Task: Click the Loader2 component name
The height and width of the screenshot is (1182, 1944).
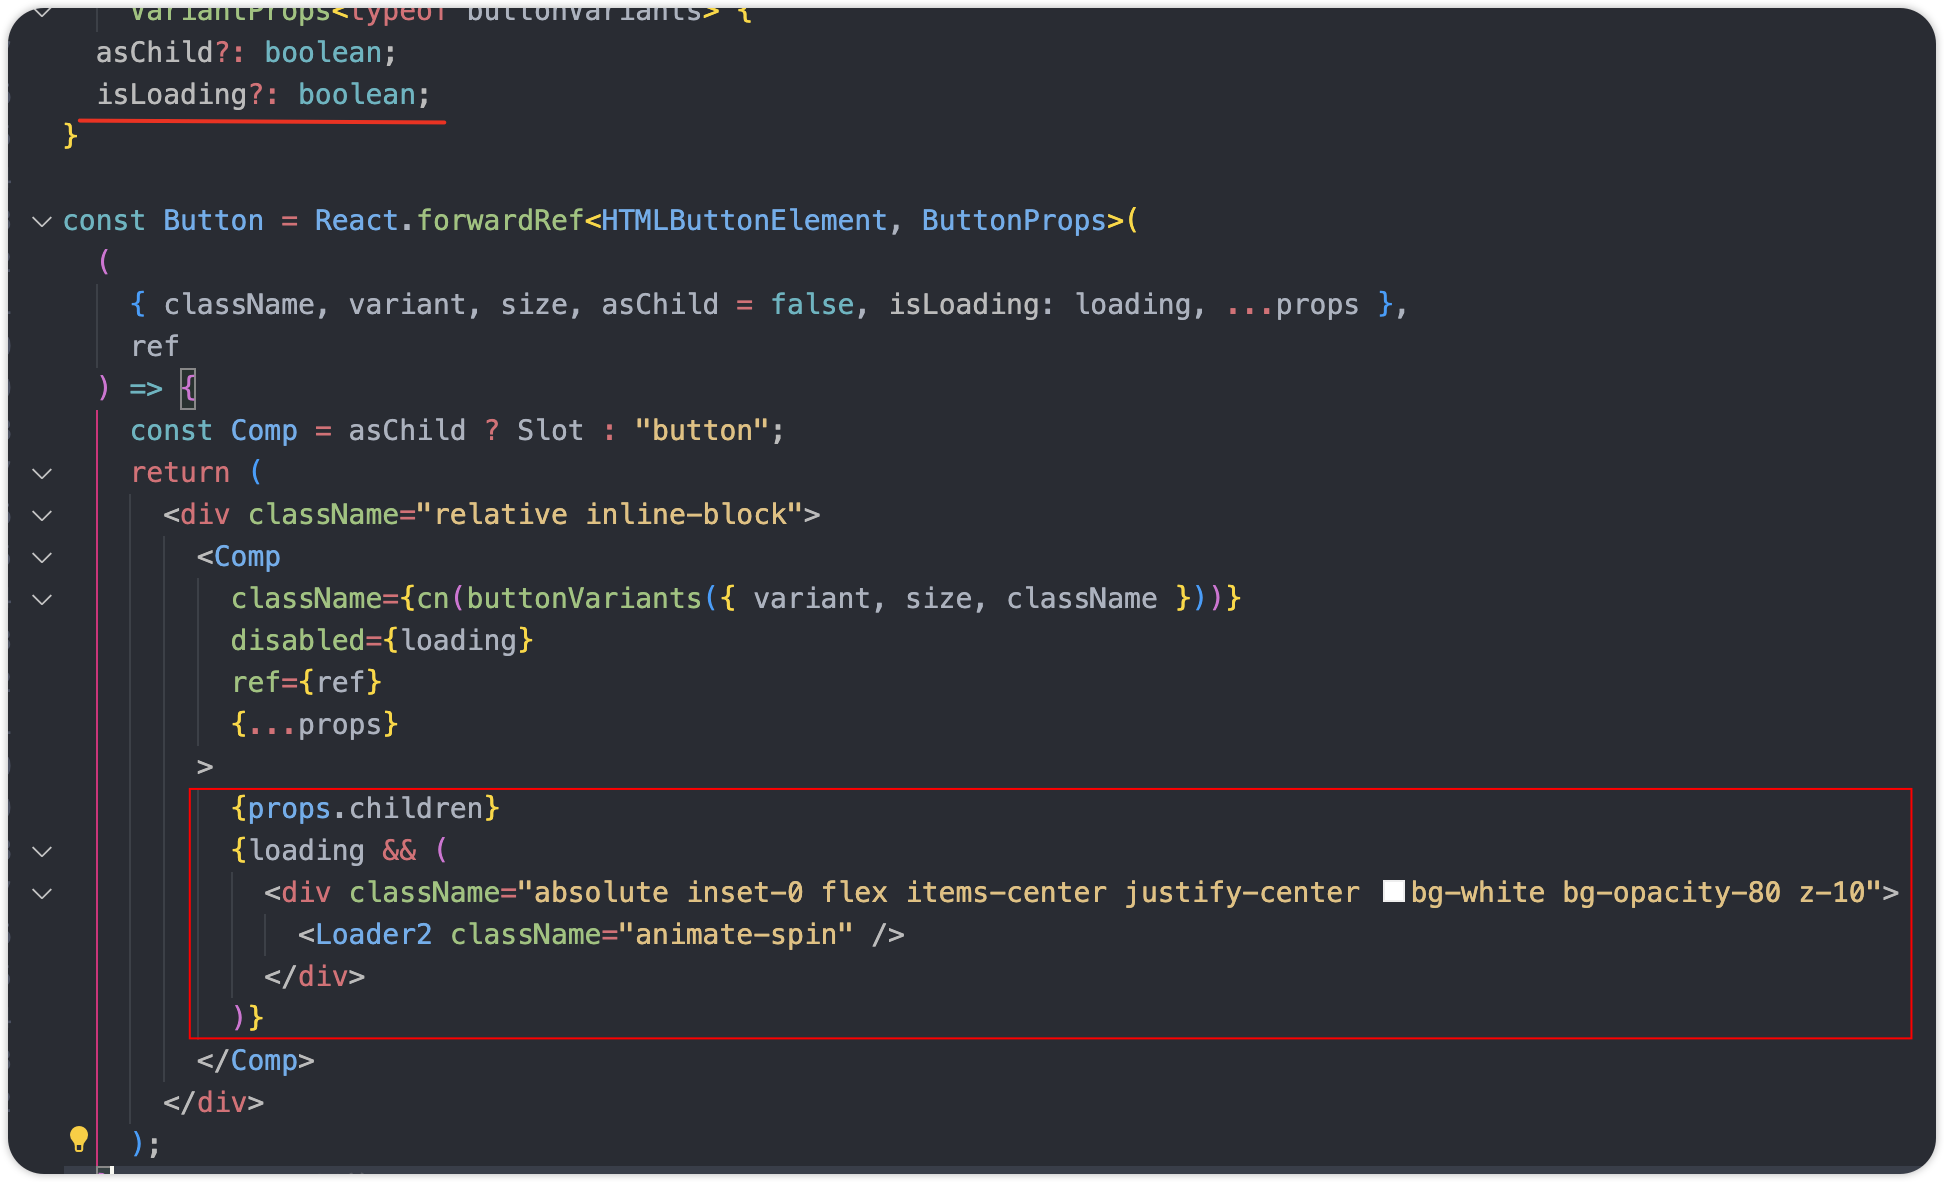Action: point(373,934)
